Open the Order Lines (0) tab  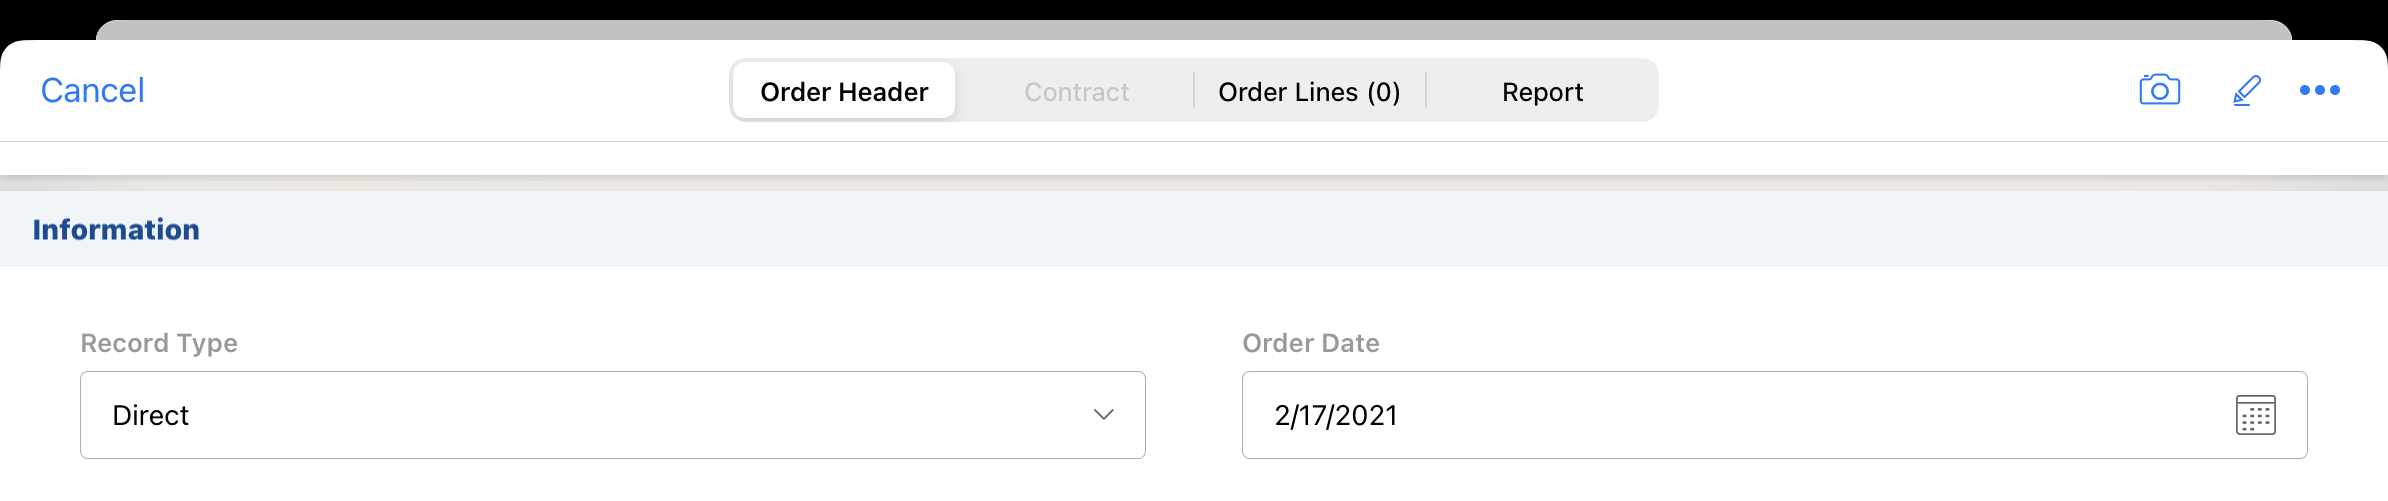click(x=1309, y=92)
